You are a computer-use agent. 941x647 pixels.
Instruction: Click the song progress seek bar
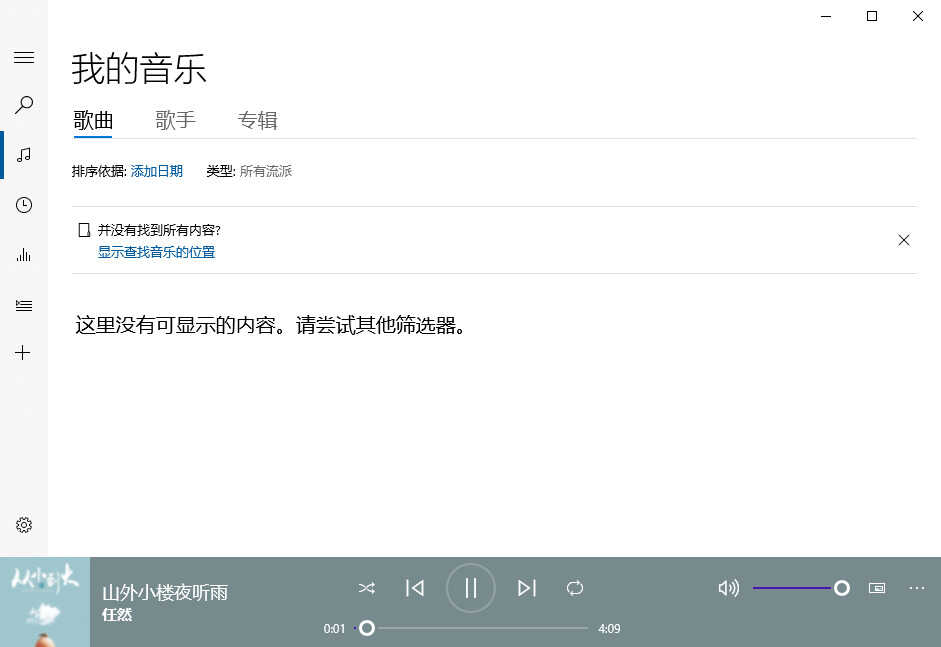pyautogui.click(x=471, y=628)
